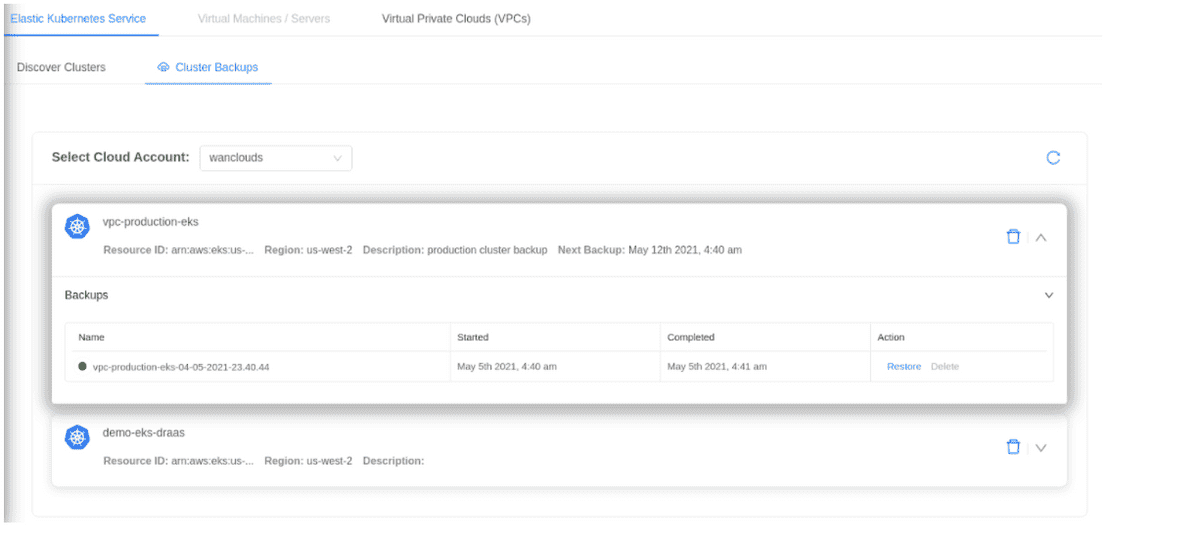Switch to Virtual Machines / Servers tab

click(264, 19)
